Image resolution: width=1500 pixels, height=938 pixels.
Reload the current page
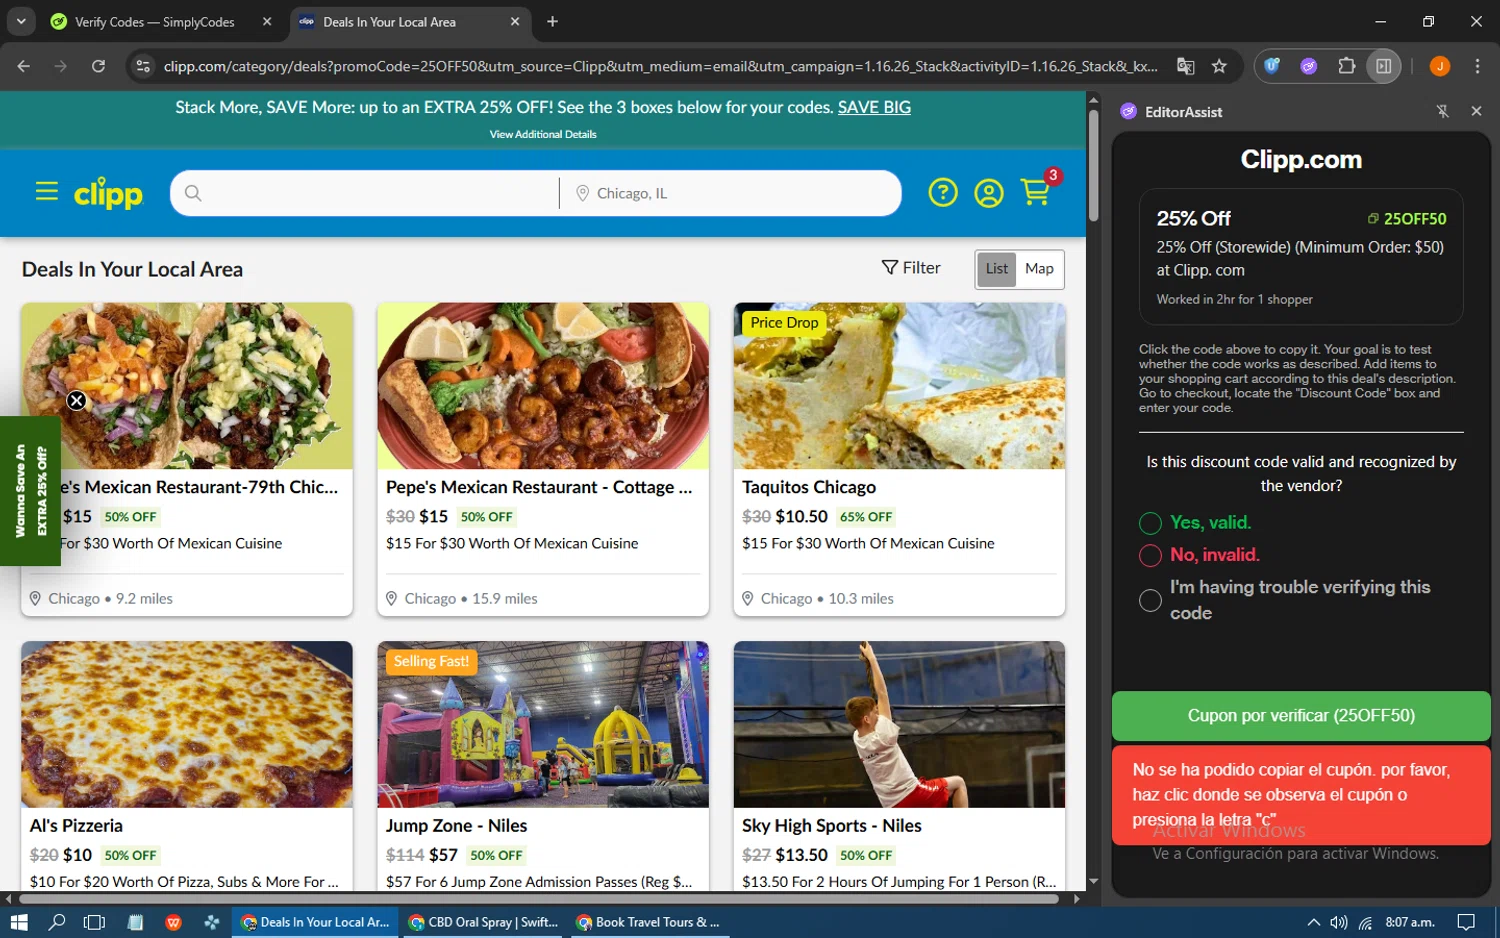point(98,66)
